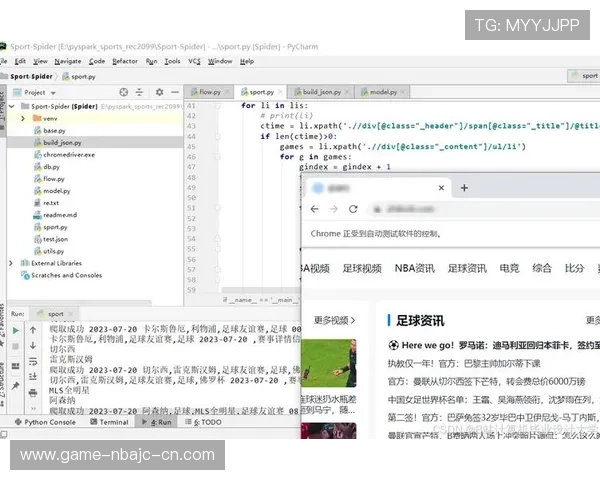
Task: Click the editor horizontal scrollbar
Action: coord(261,290)
